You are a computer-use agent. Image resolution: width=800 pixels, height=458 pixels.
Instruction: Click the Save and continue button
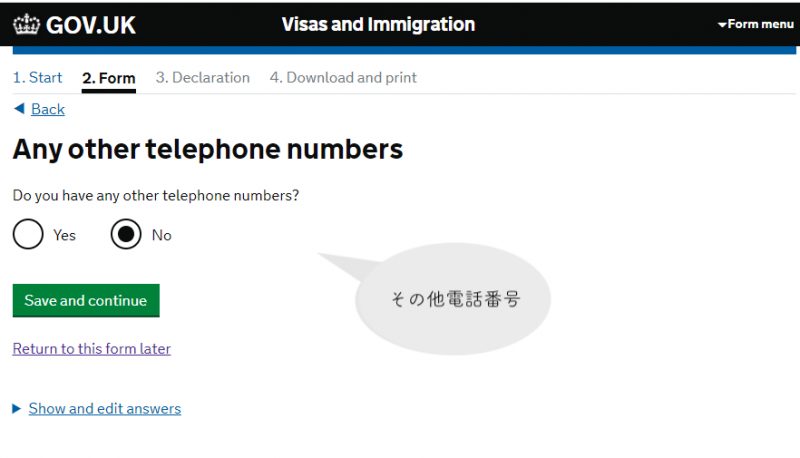[x=86, y=300]
